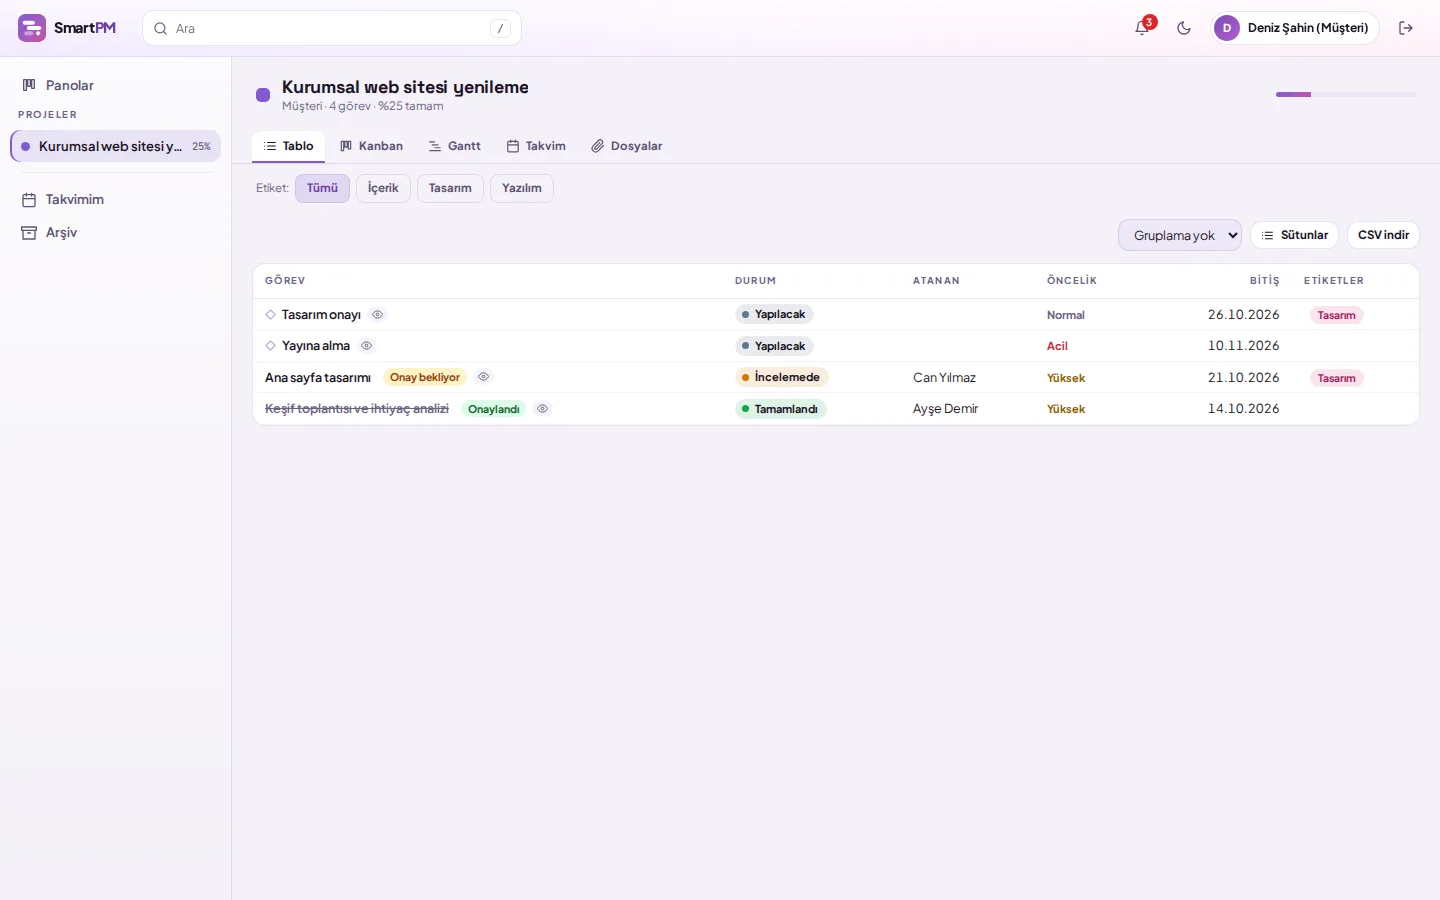Click the eye icon on Tasarım onayı
The image size is (1440, 900).
378,314
